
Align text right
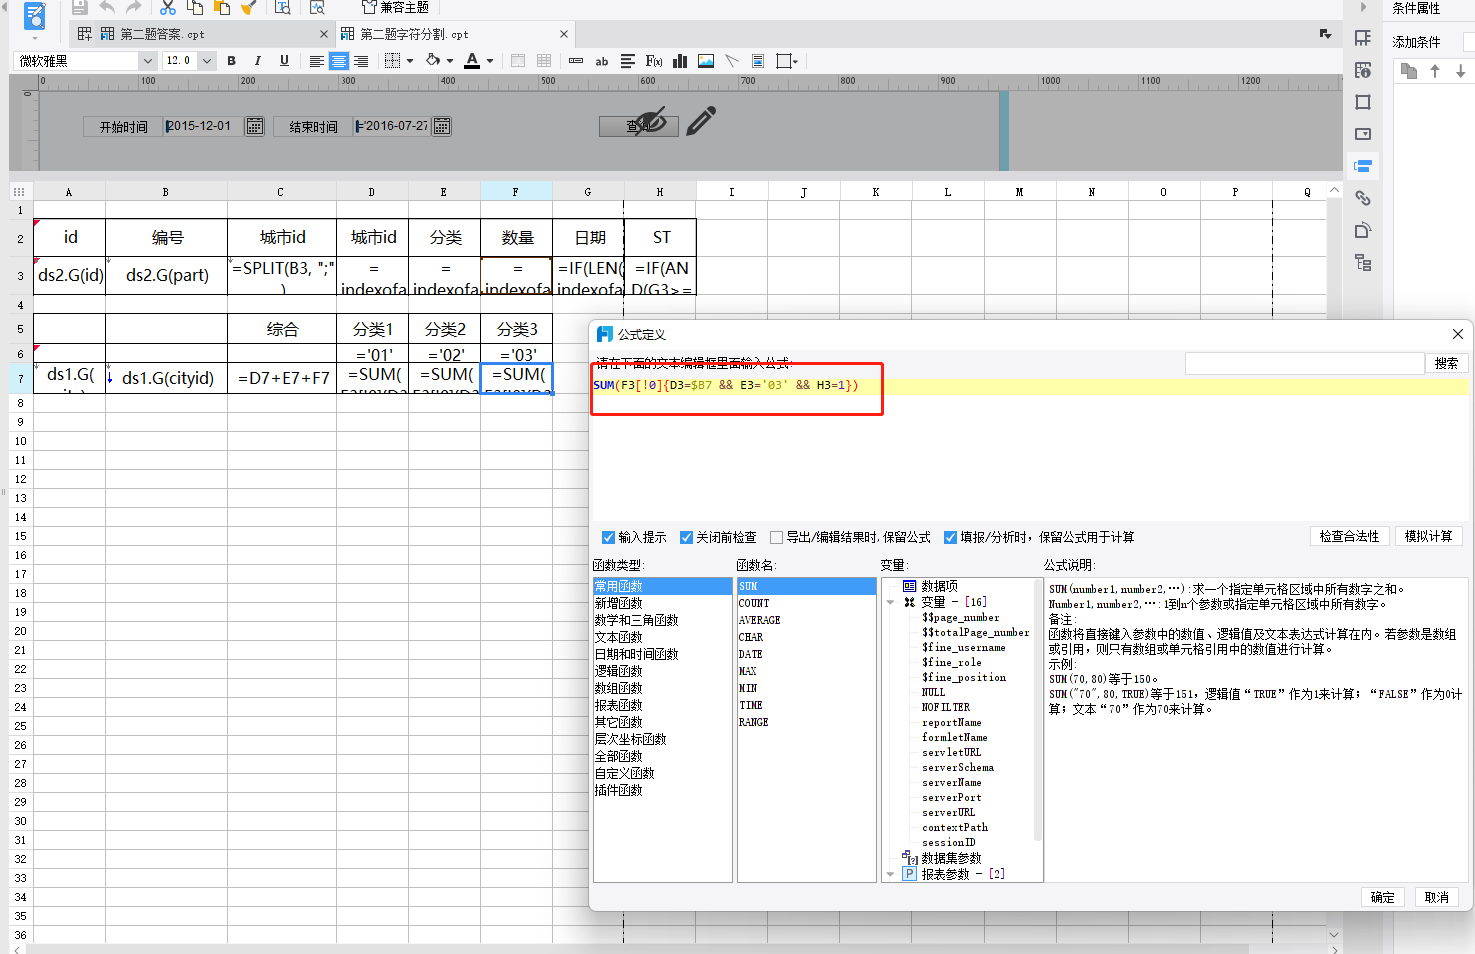[361, 61]
